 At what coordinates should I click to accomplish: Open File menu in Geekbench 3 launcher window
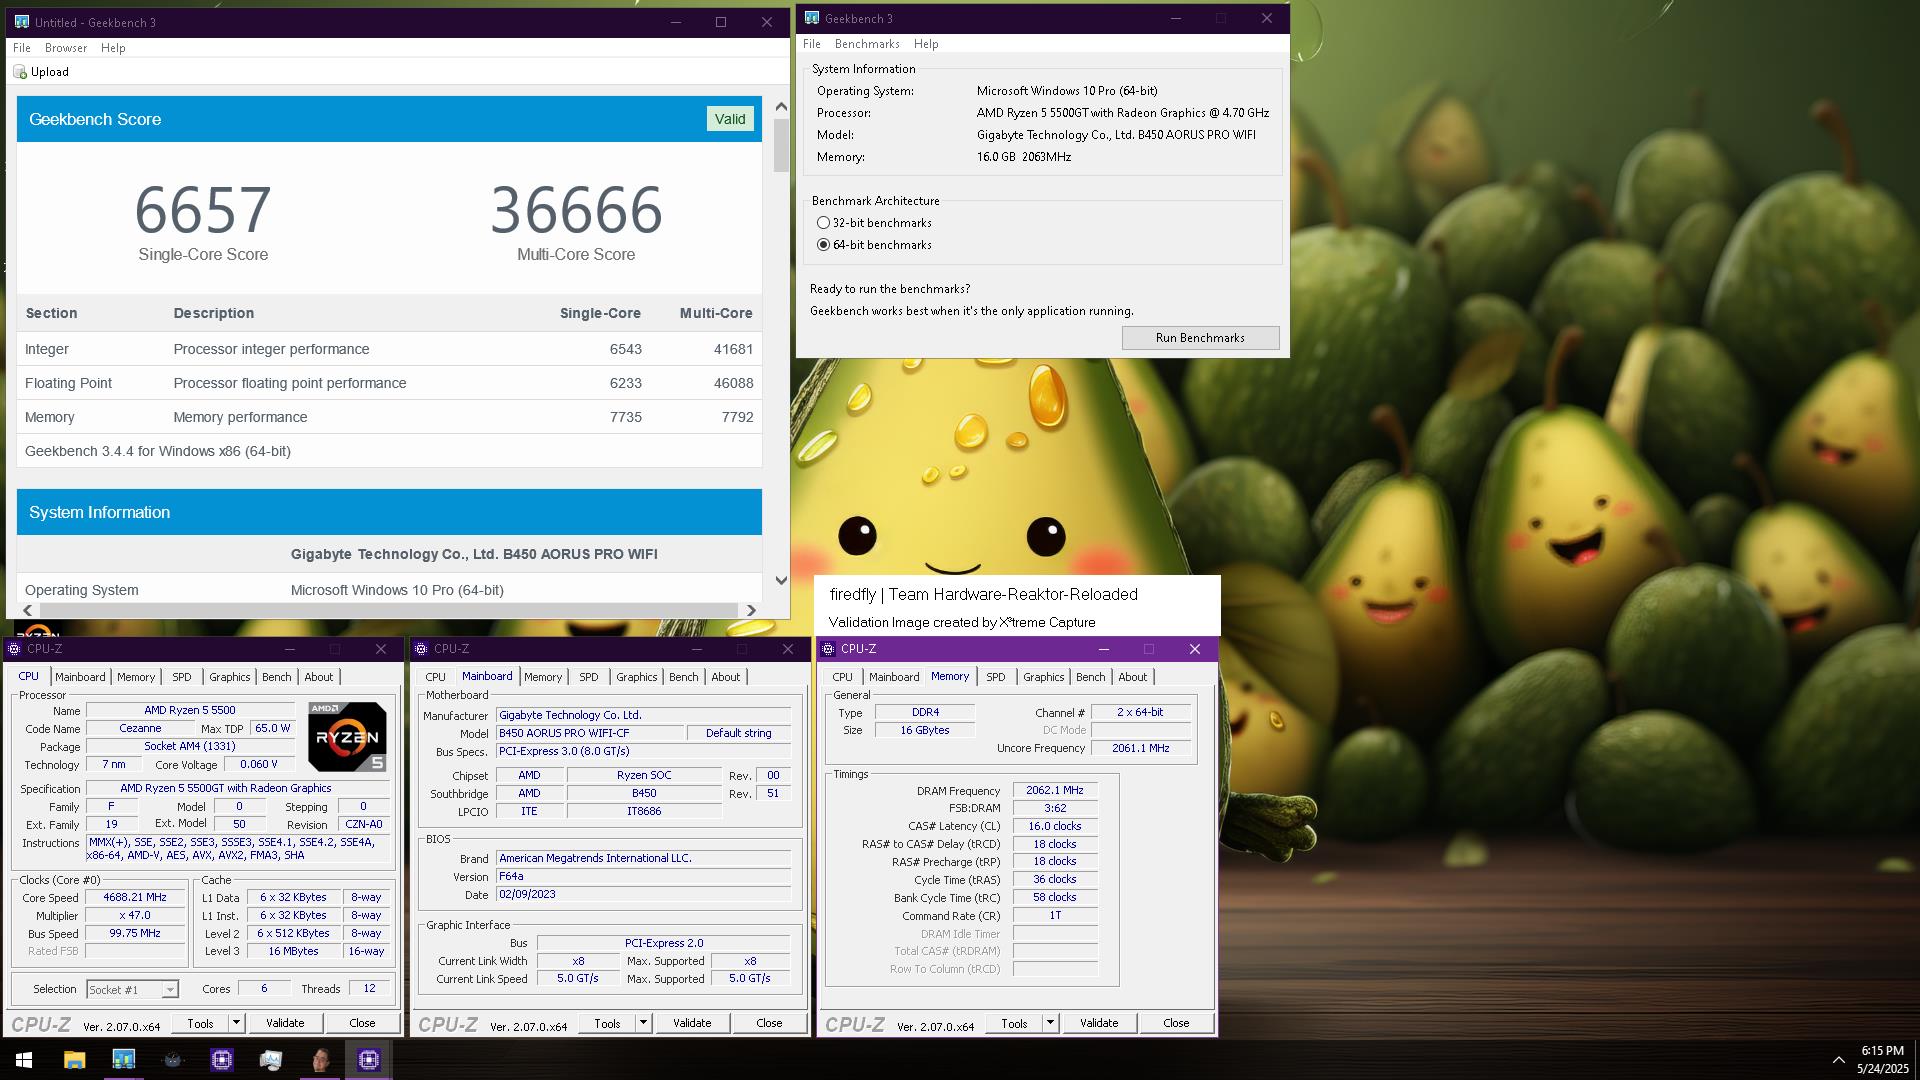(812, 44)
